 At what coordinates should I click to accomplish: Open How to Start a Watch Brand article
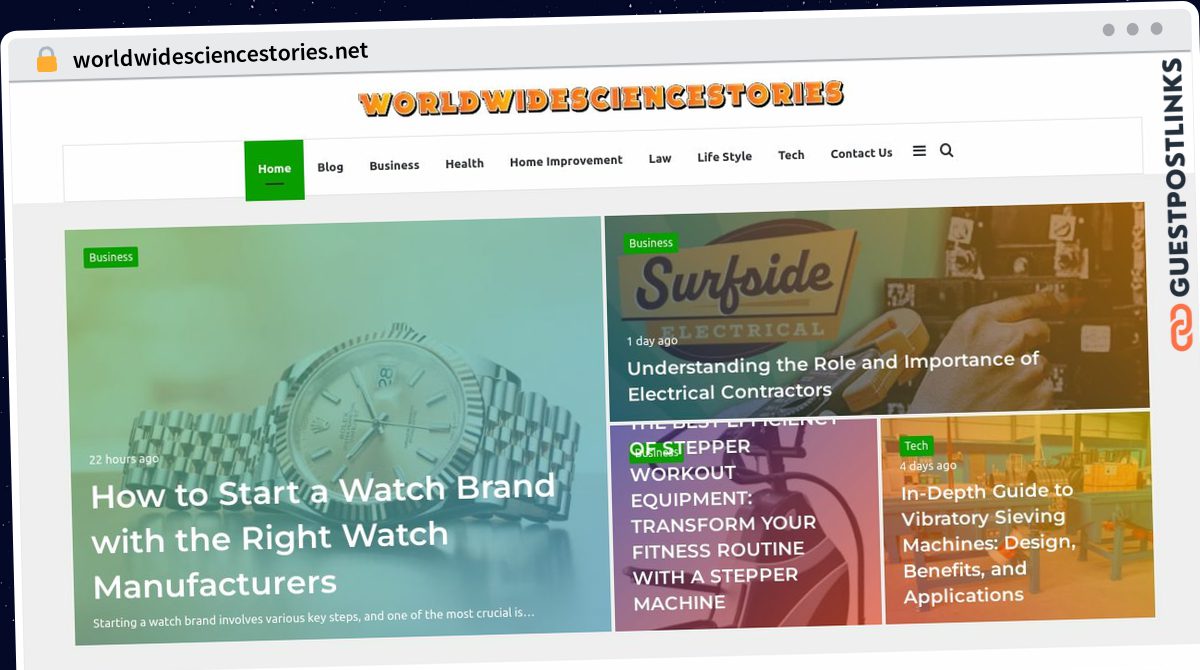pos(324,536)
